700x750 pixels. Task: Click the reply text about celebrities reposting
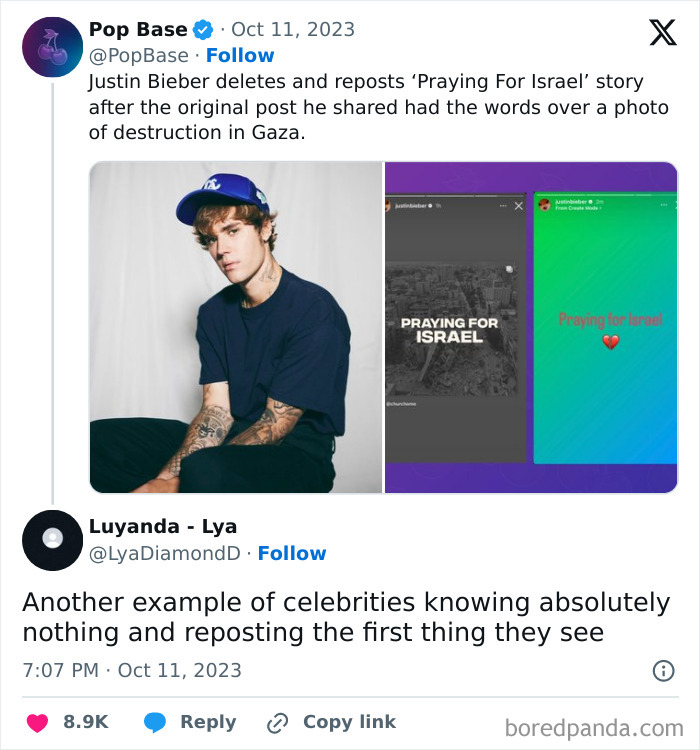coord(346,618)
